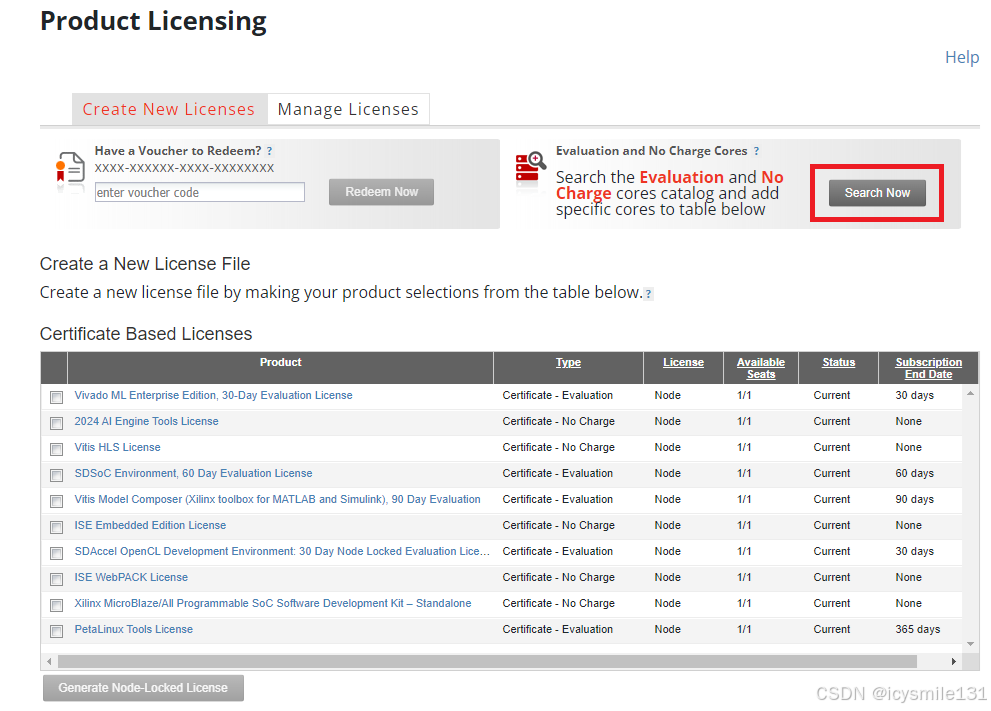Open the Manage Licenses tab
Screen dimensions: 991x711
(x=348, y=109)
